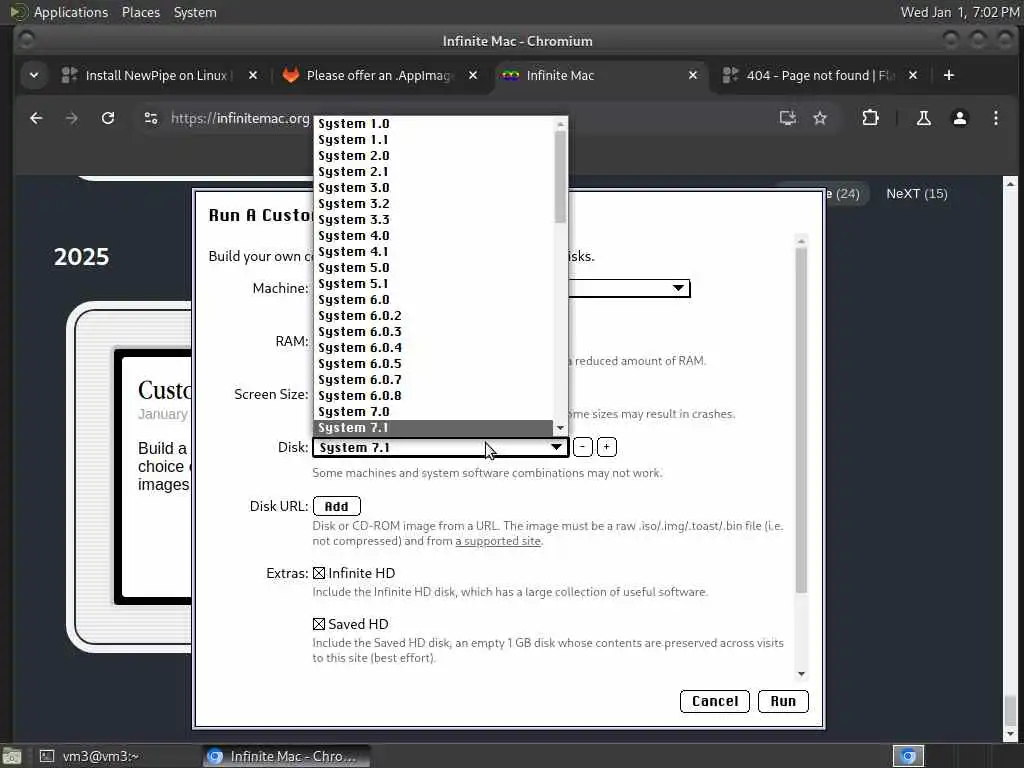Select System 1.1 from the list
The width and height of the screenshot is (1024, 768).
click(x=434, y=140)
